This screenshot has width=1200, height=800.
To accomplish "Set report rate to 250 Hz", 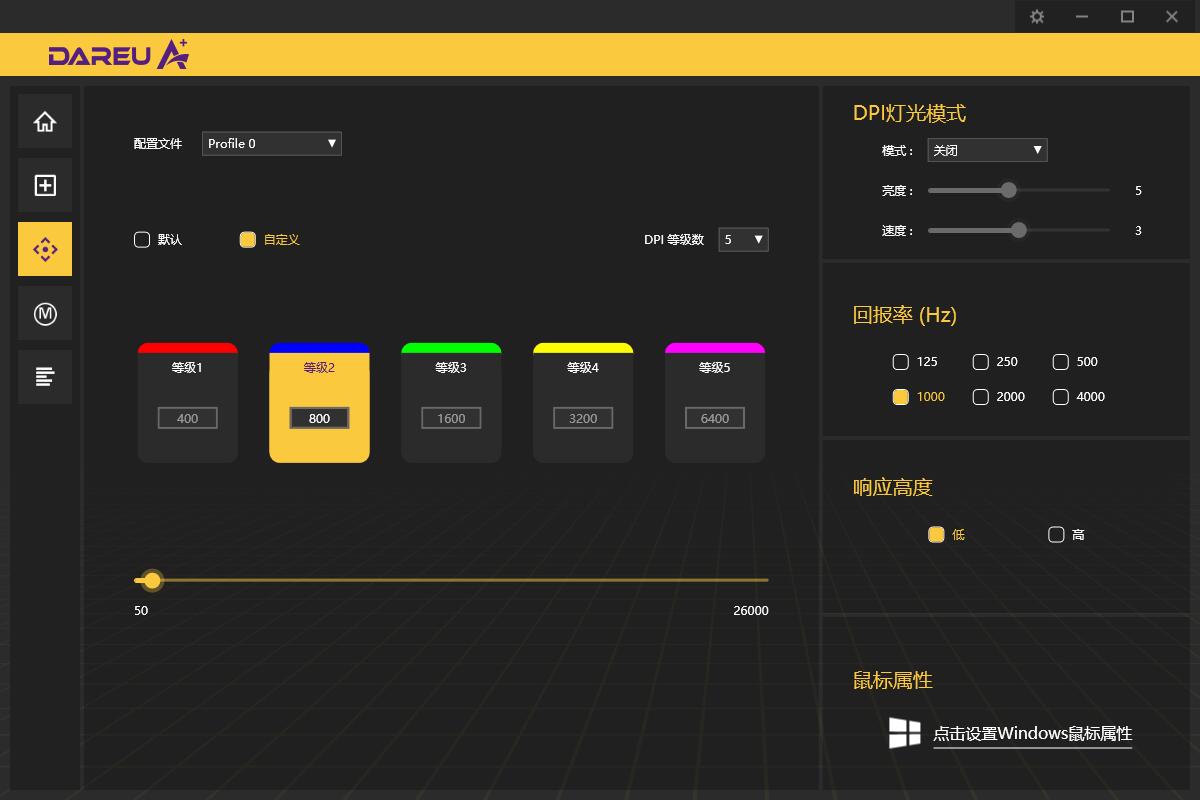I will [x=981, y=362].
